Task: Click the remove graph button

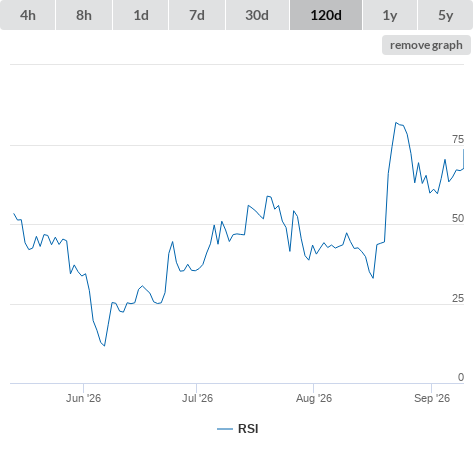Action: pos(426,45)
